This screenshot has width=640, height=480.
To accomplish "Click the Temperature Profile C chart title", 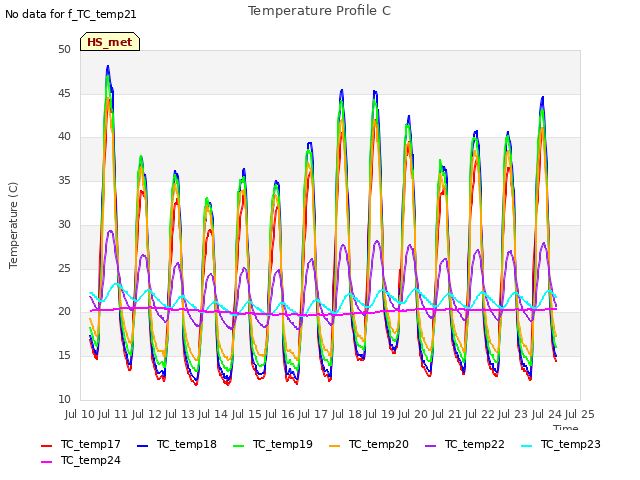I will 320,11.
